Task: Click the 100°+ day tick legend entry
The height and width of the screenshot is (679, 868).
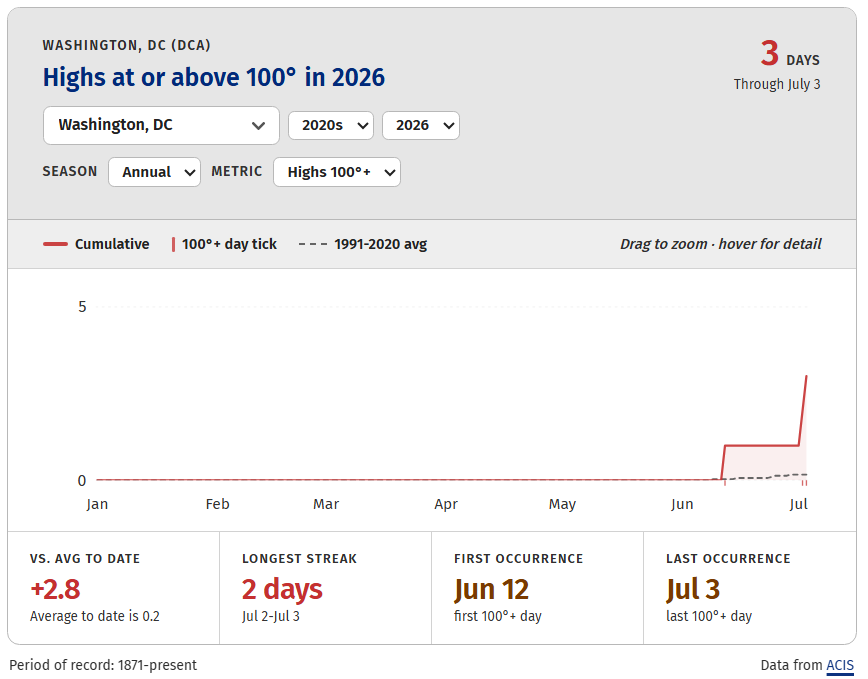Action: click(x=224, y=244)
